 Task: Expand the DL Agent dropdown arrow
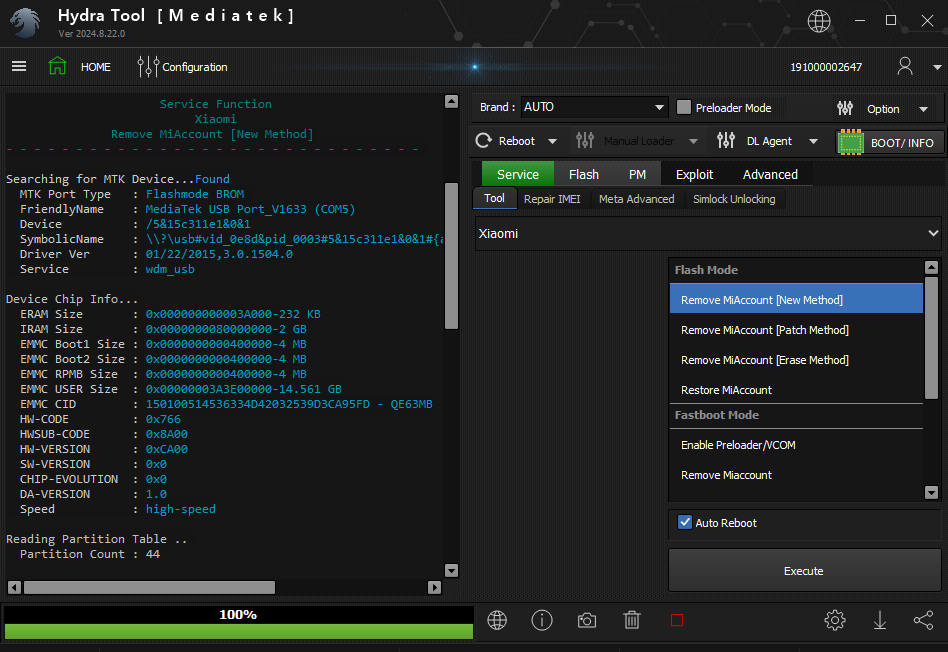tap(813, 142)
